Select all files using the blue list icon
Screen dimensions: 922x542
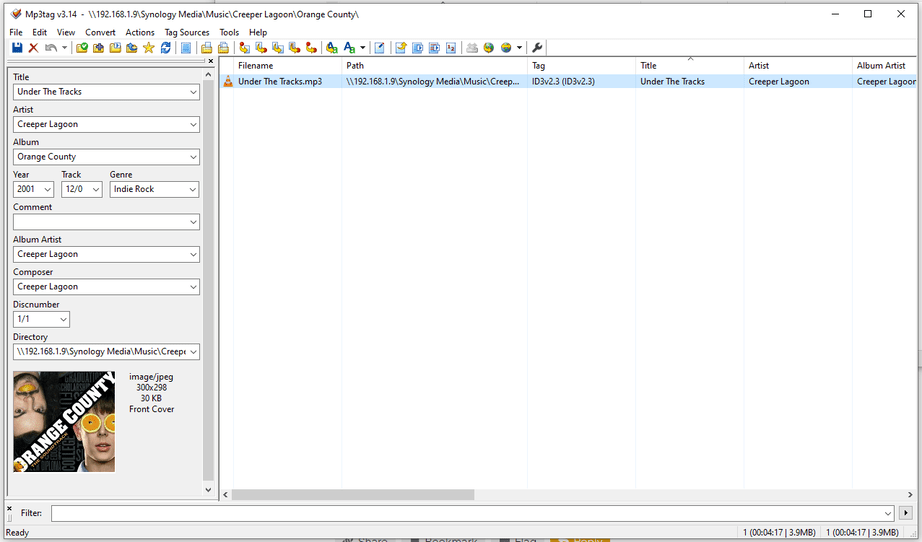tap(186, 48)
